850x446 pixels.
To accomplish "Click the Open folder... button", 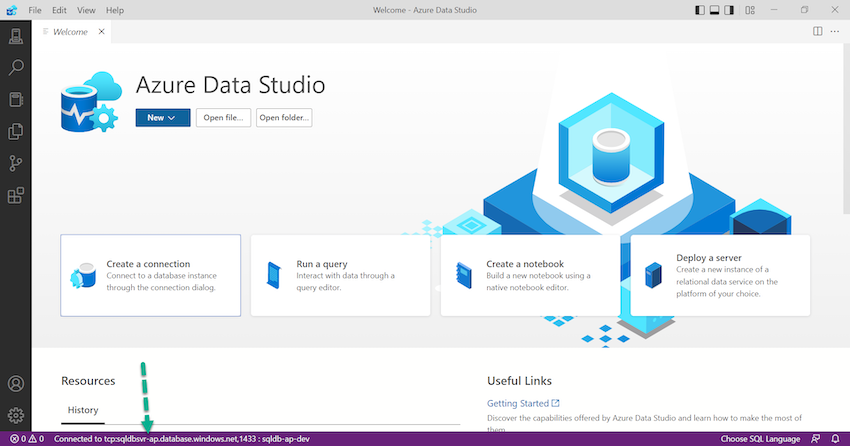I will point(284,118).
